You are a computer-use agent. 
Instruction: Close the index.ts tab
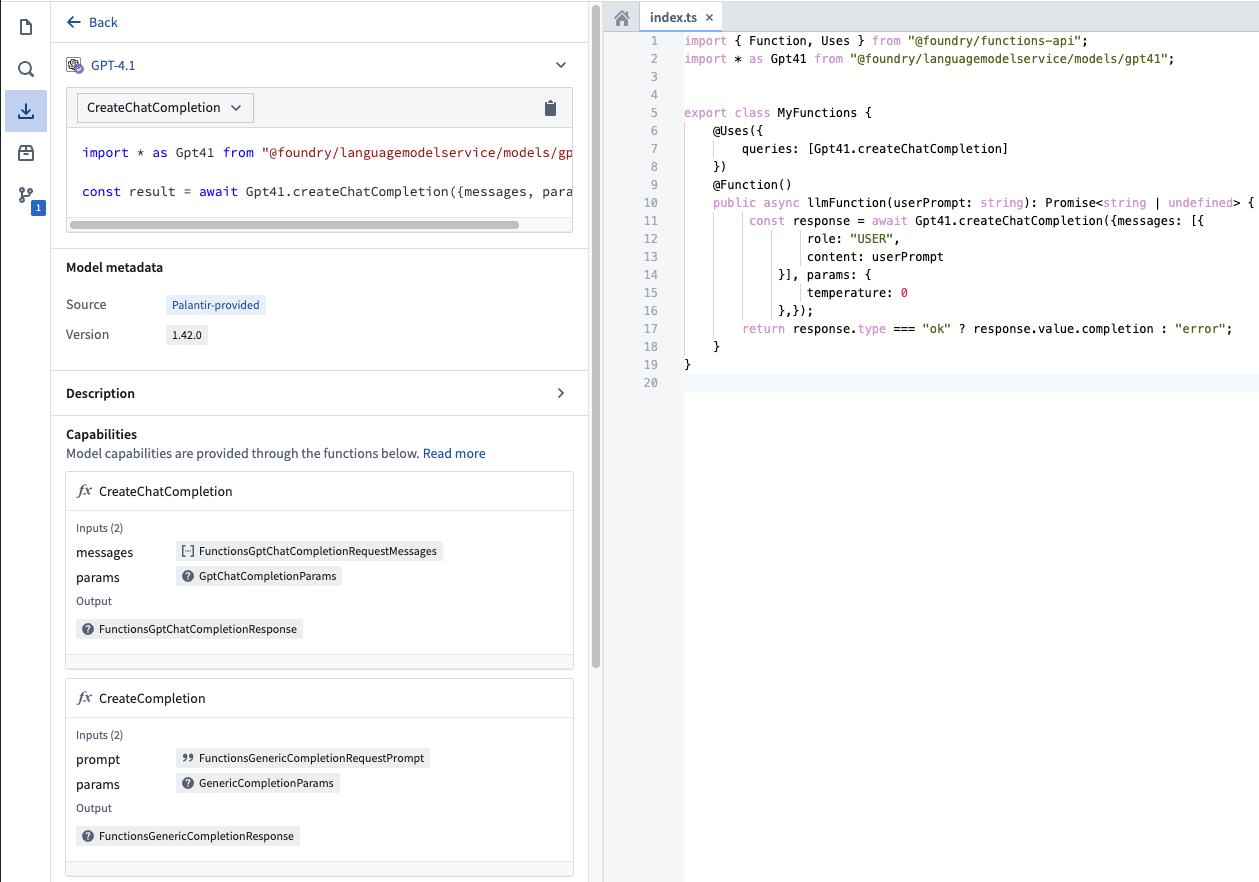(x=709, y=18)
